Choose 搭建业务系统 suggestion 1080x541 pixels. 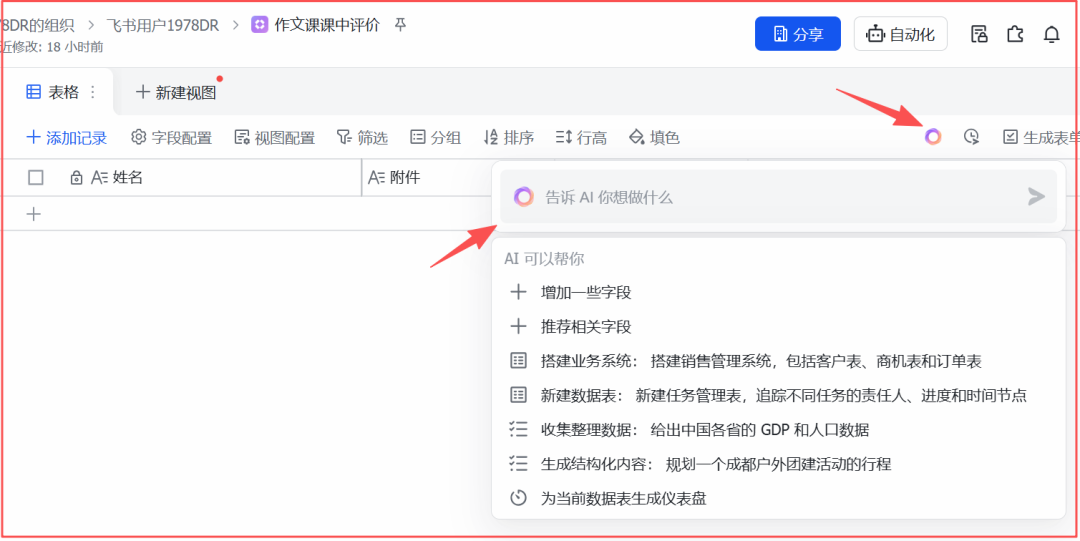click(x=778, y=361)
